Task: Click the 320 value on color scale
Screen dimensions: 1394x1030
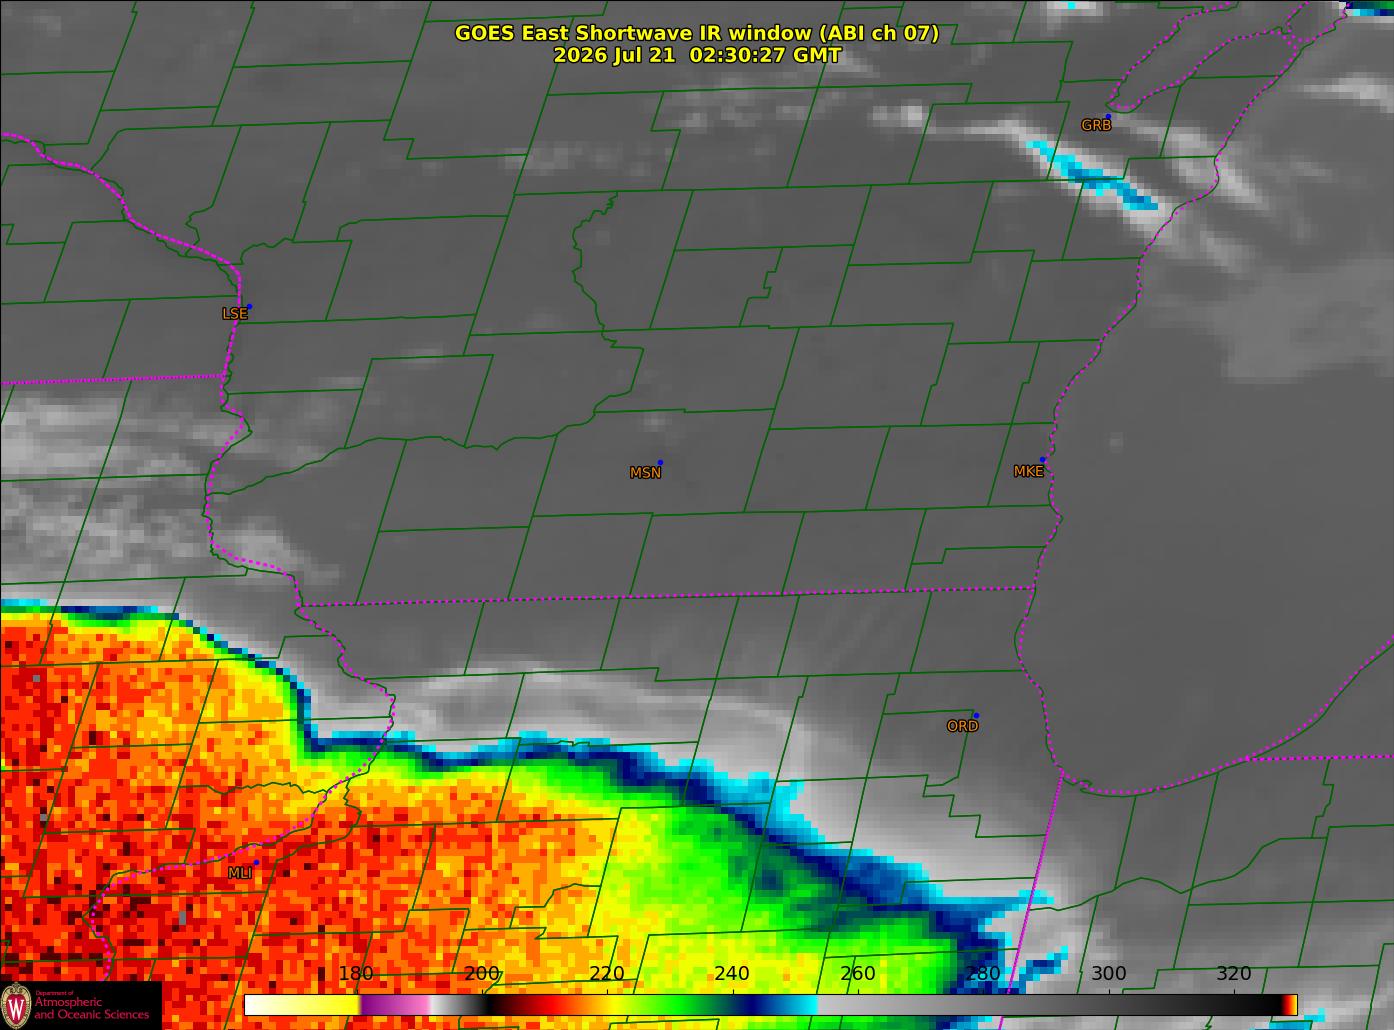Action: (1234, 974)
